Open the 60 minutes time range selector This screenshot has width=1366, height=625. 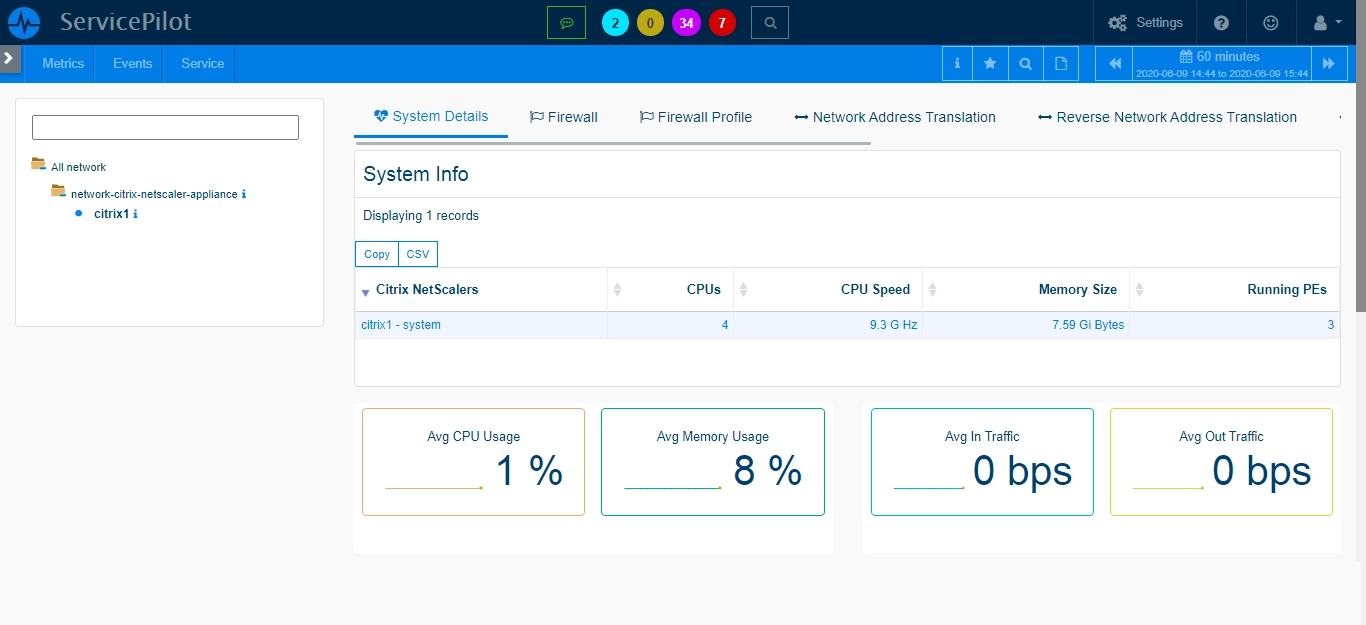(x=1220, y=63)
